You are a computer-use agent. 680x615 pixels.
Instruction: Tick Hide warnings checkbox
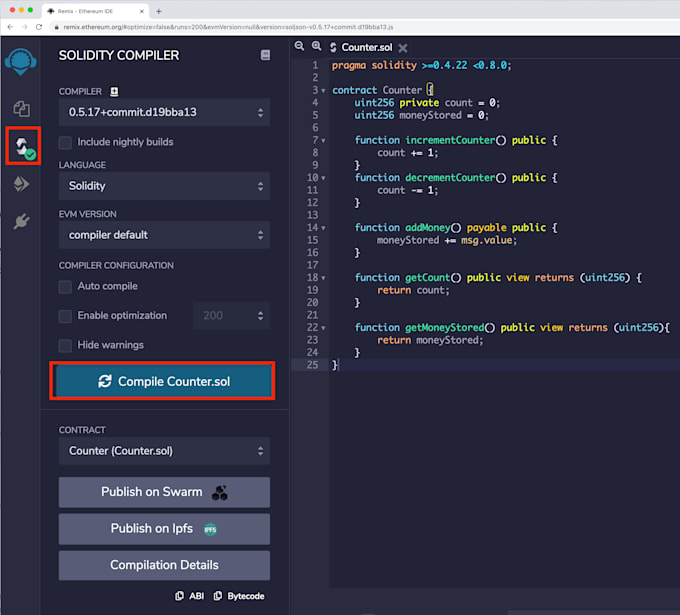tap(65, 346)
